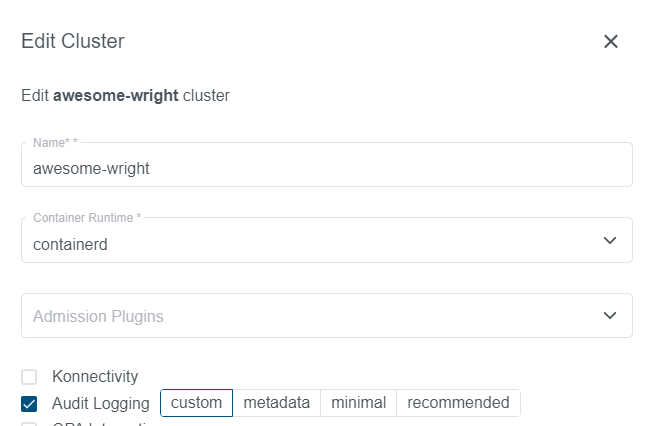This screenshot has height=426, width=652.
Task: Click the Admission Plugins chevron arrow
Action: point(610,316)
